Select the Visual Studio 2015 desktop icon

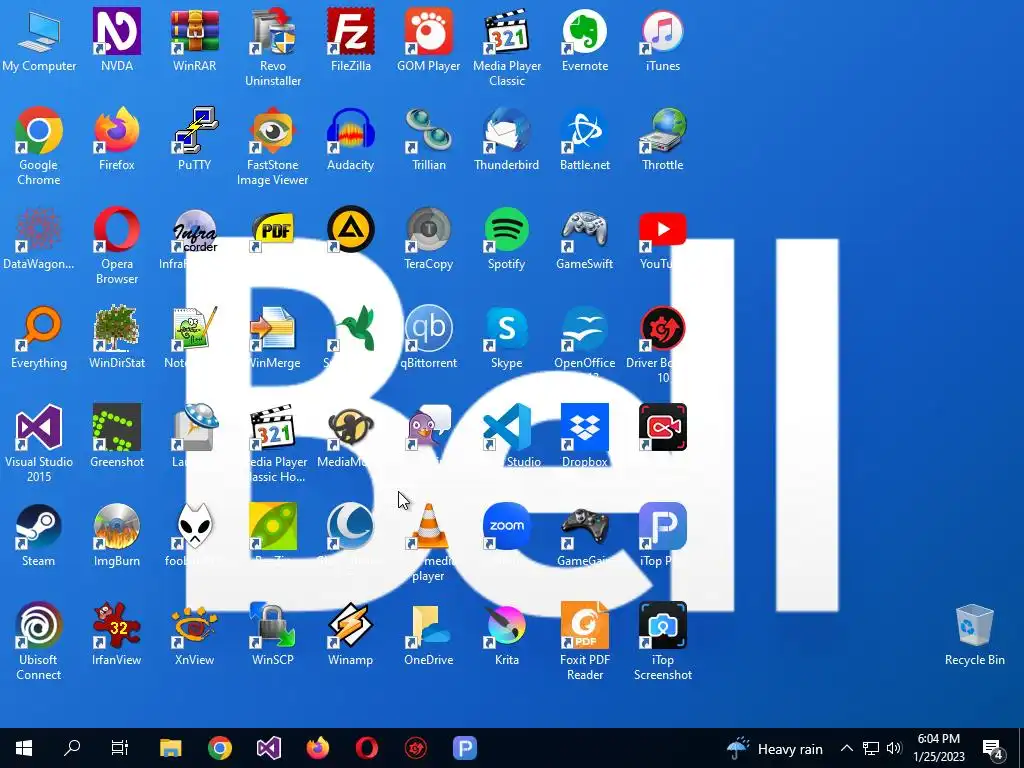tap(39, 428)
